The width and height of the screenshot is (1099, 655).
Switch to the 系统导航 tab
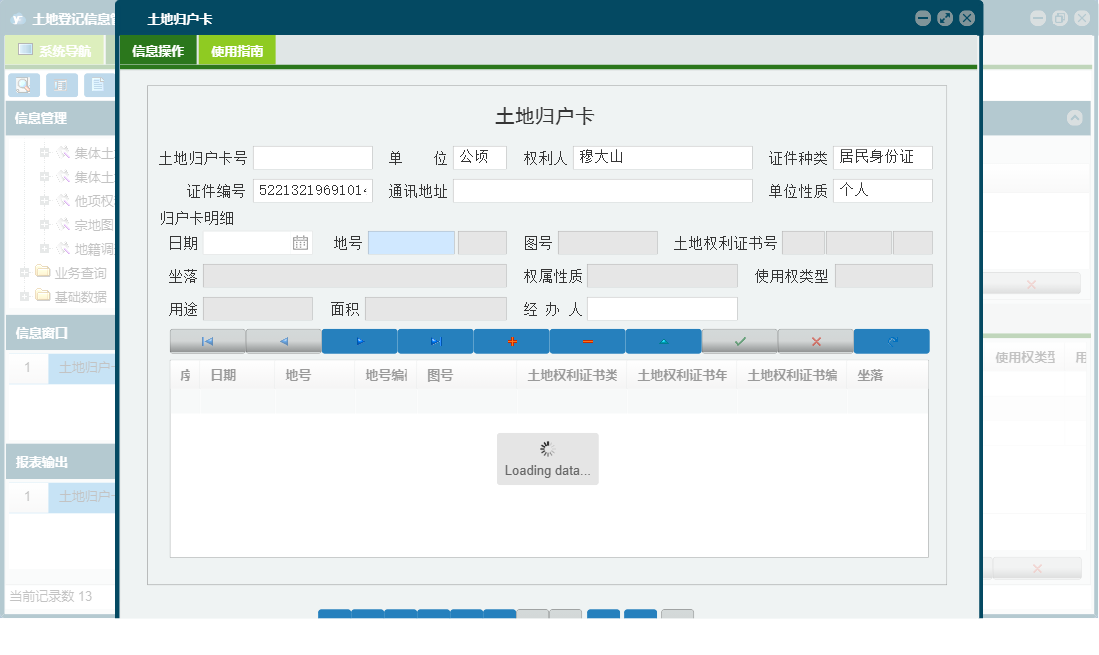tap(55, 50)
